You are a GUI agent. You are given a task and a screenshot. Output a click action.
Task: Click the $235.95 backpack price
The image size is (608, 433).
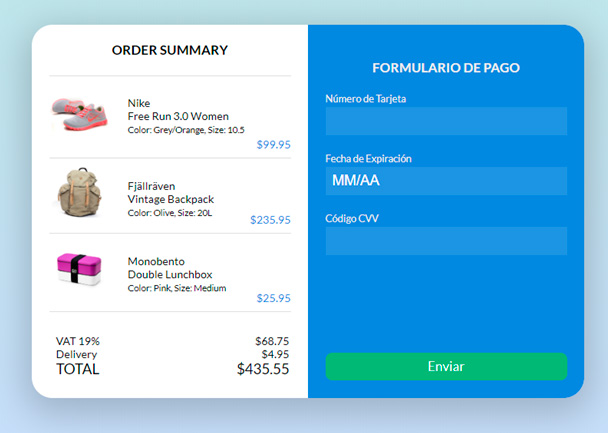tap(270, 220)
